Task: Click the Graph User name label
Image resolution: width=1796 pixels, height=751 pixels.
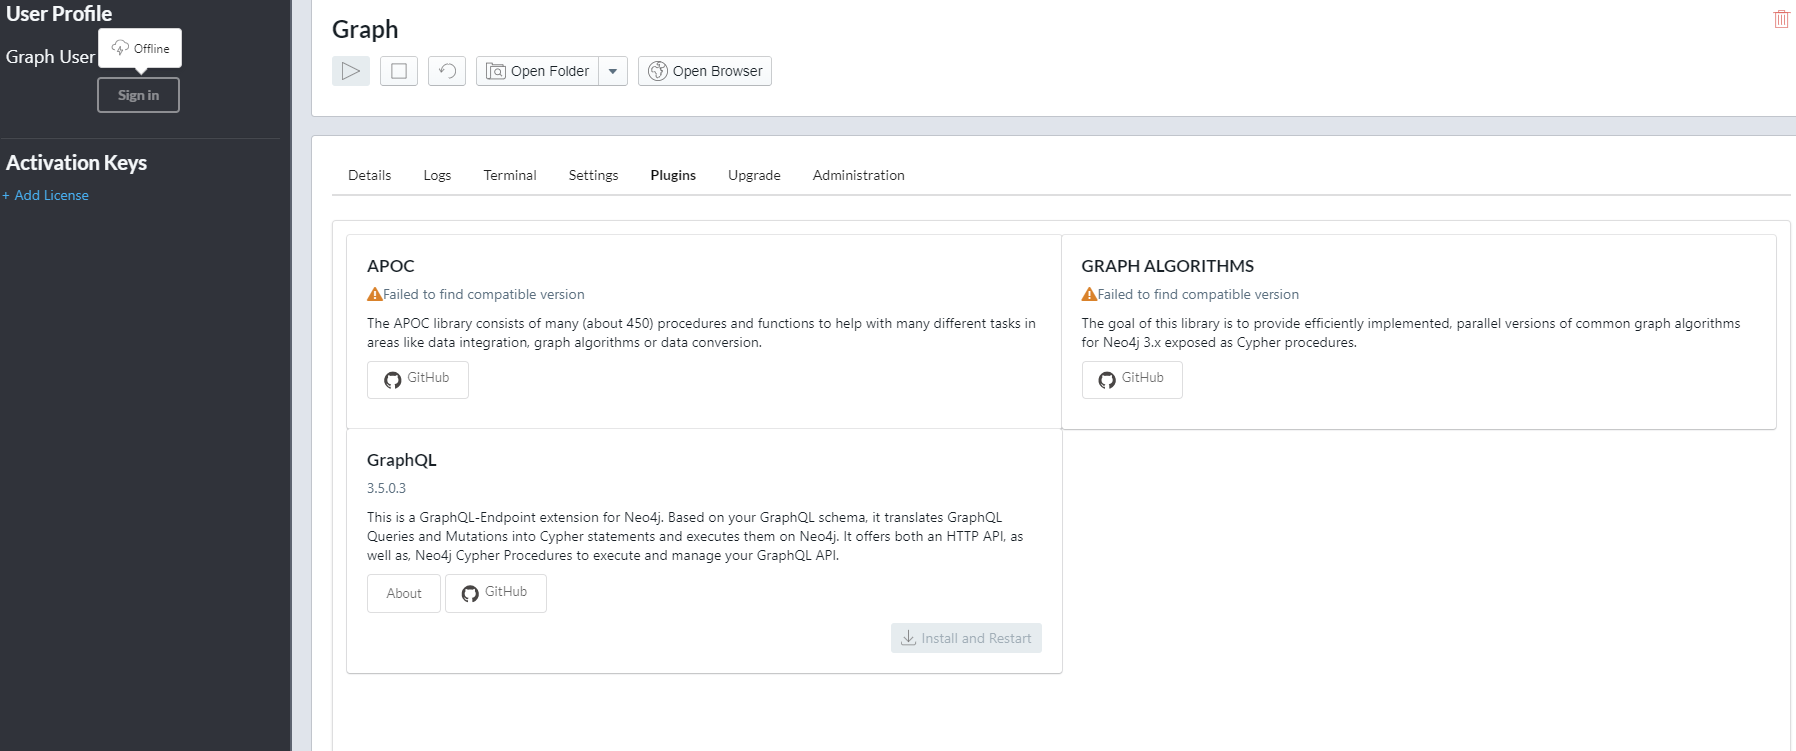Action: [x=50, y=57]
